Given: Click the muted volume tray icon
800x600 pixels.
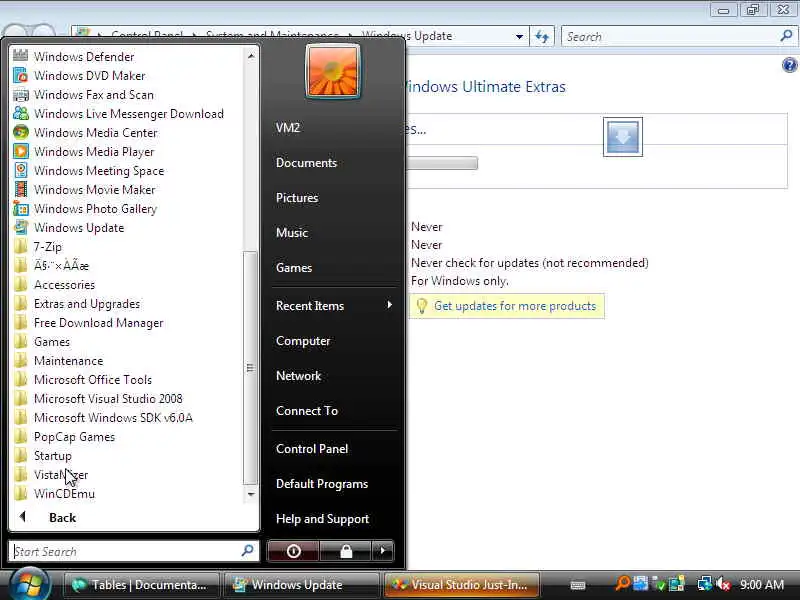Looking at the screenshot, I should tap(723, 584).
